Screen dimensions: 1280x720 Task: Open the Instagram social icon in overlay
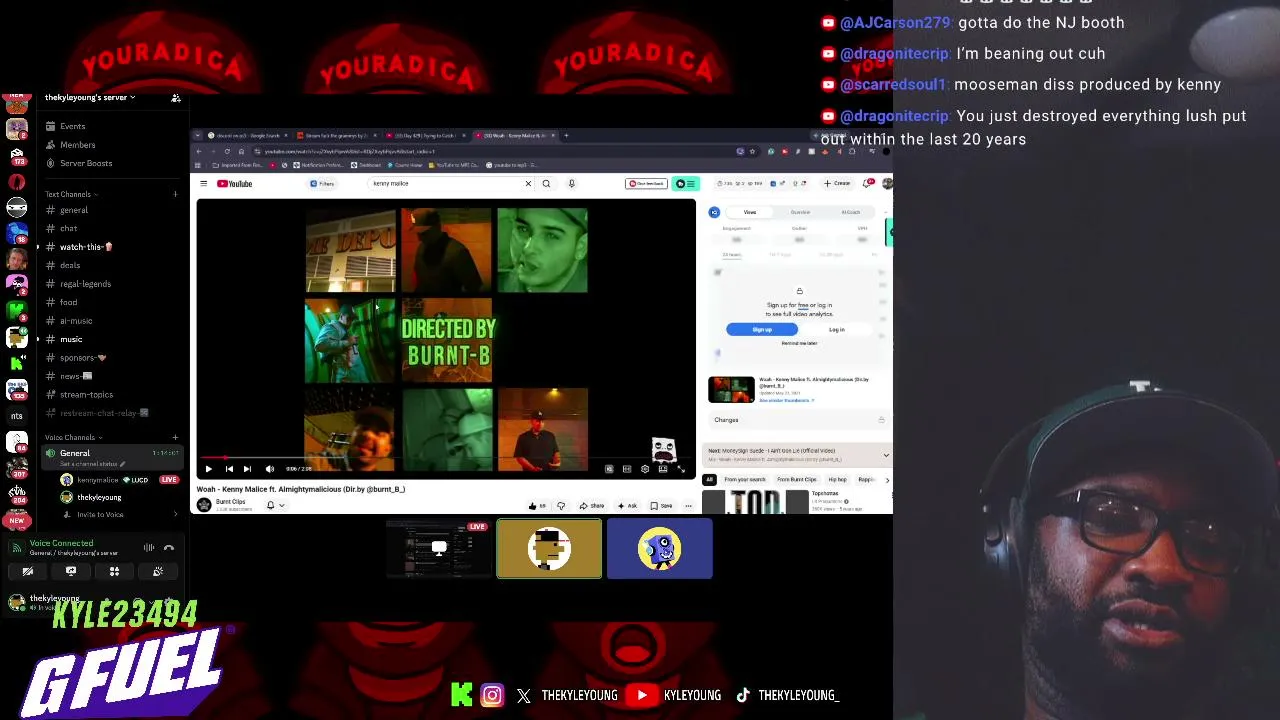click(x=492, y=695)
